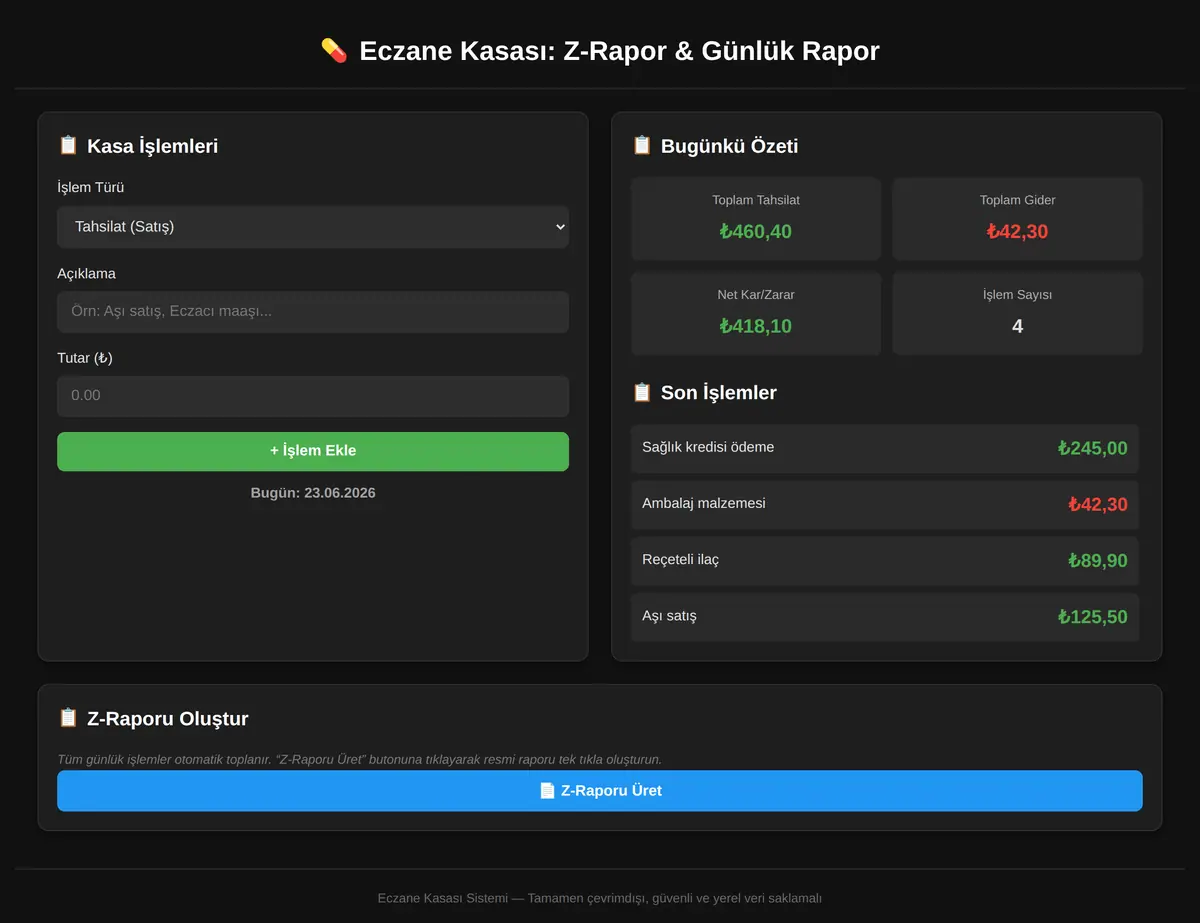Click the Net Kar/Zarar summary card
Screen dimensions: 1200x923
[x=756, y=313]
